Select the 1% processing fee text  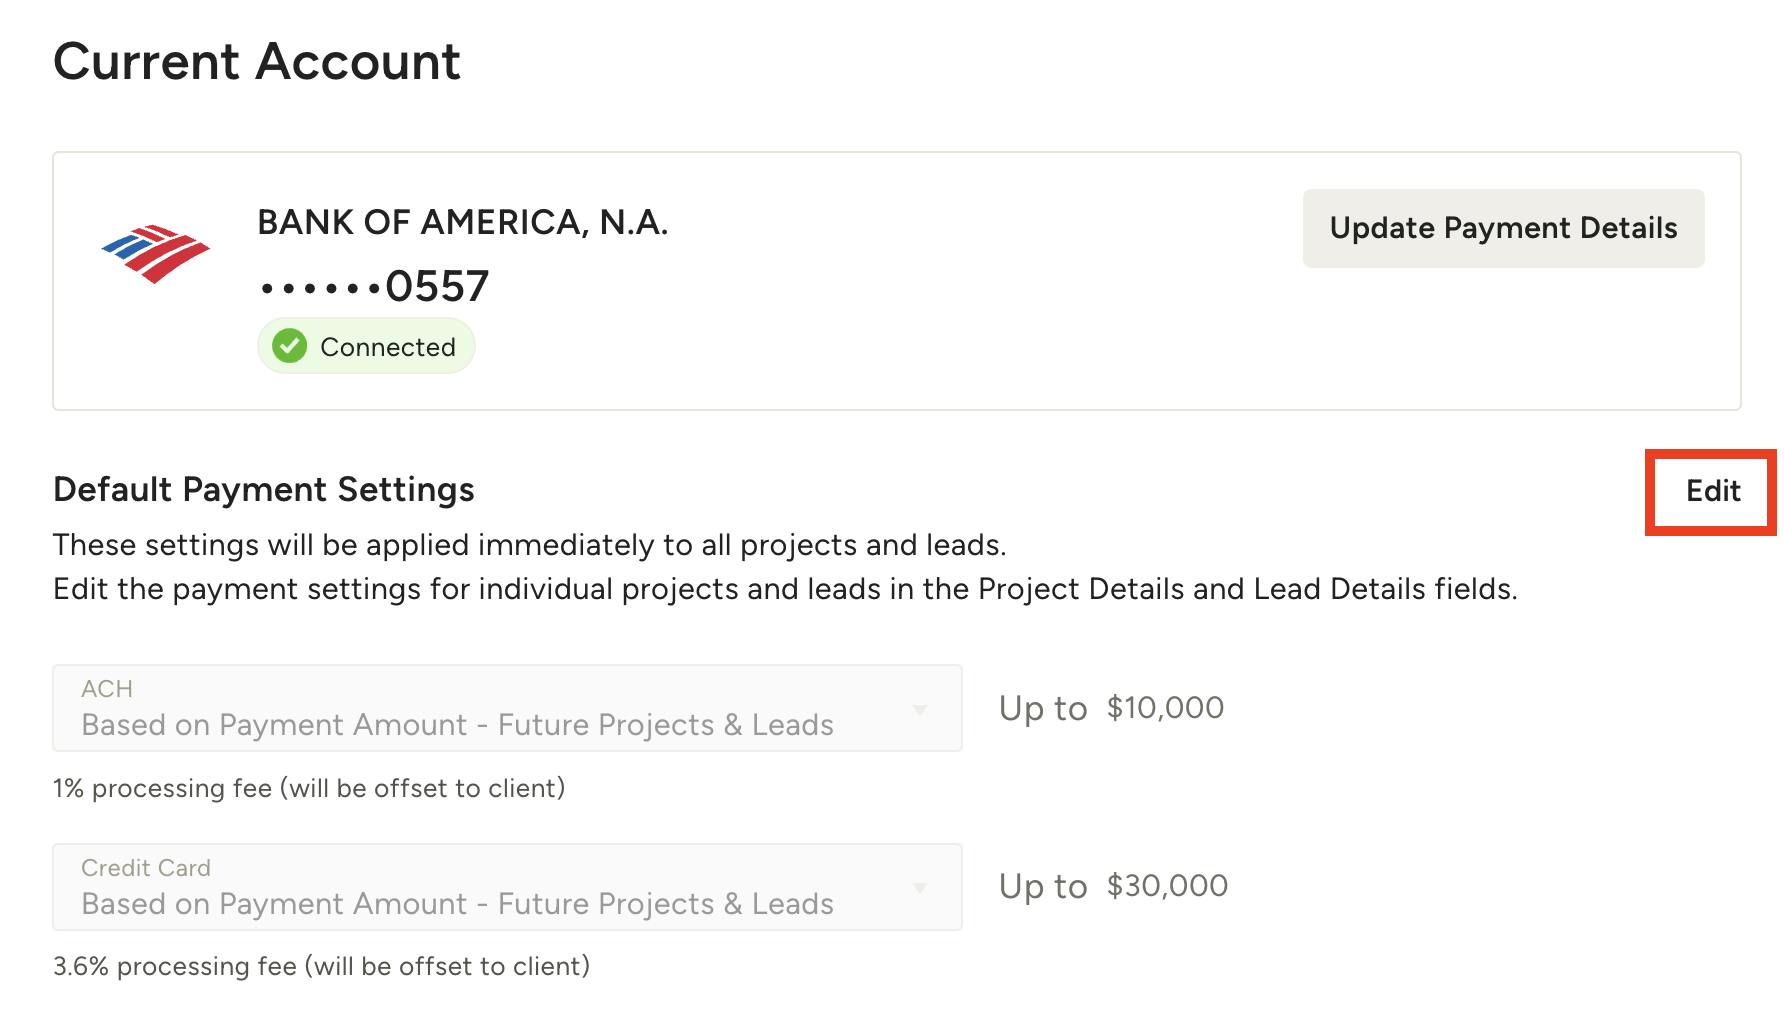[x=309, y=788]
